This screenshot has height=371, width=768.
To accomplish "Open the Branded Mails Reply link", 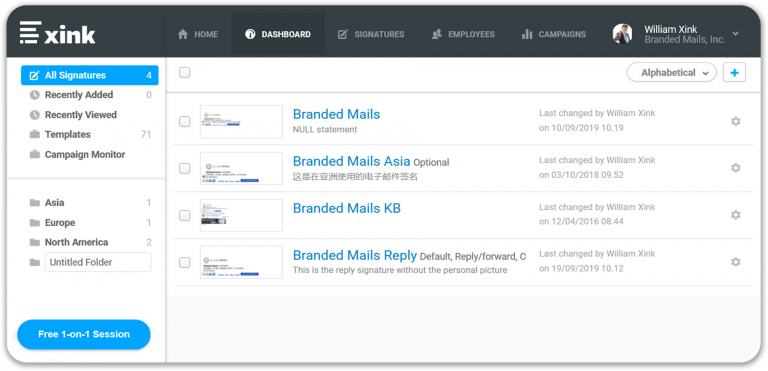I will 355,255.
